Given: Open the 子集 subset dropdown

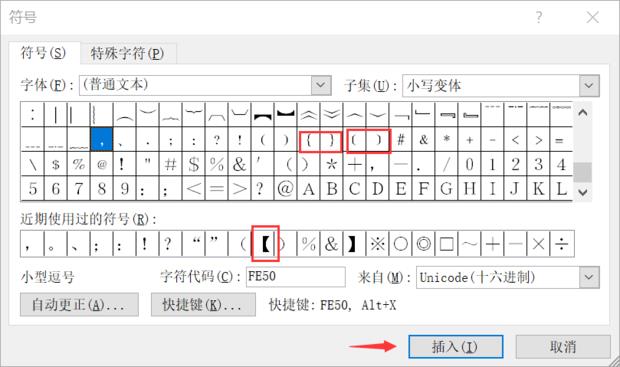Looking at the screenshot, I should coord(589,85).
